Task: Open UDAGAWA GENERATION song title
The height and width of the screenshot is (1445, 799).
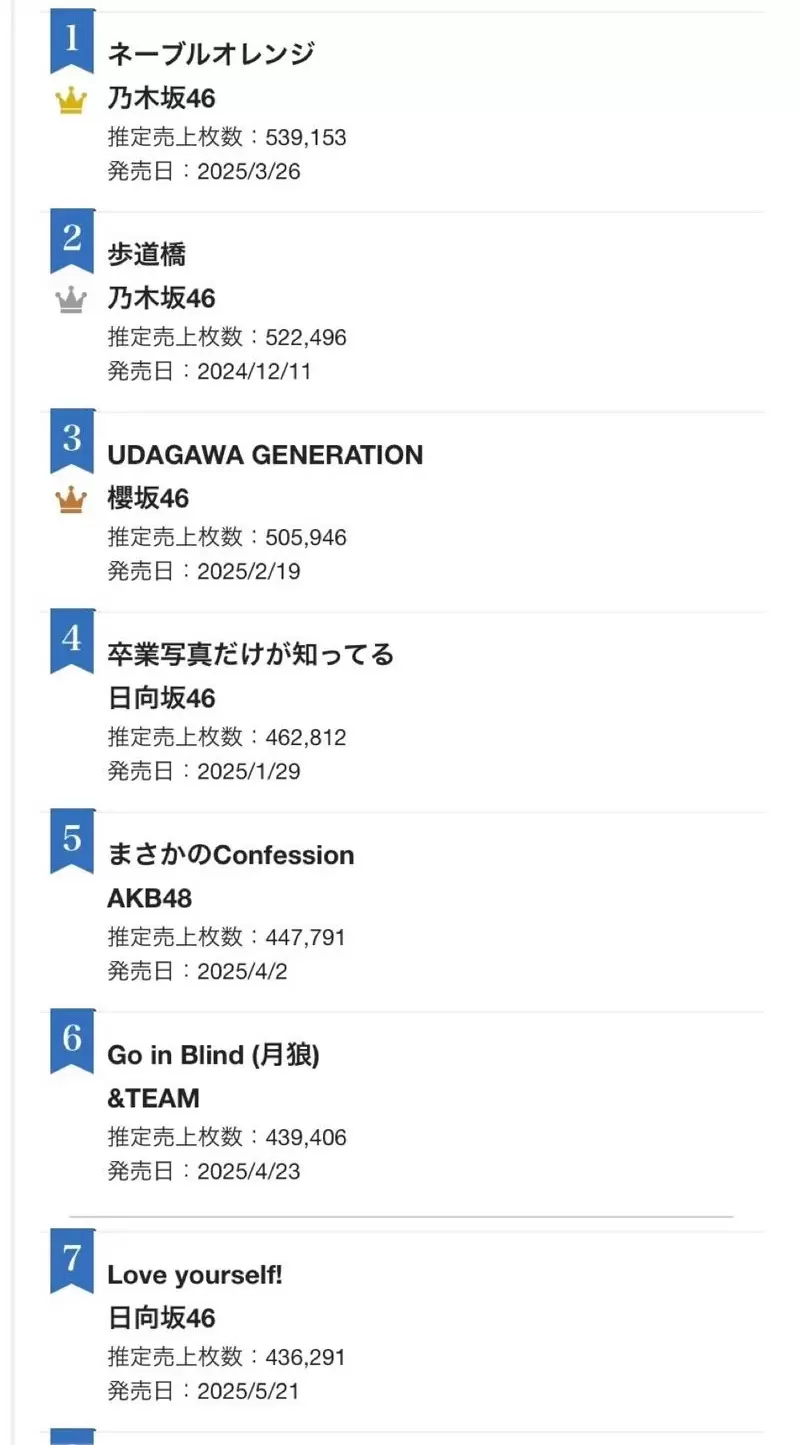Action: point(265,455)
